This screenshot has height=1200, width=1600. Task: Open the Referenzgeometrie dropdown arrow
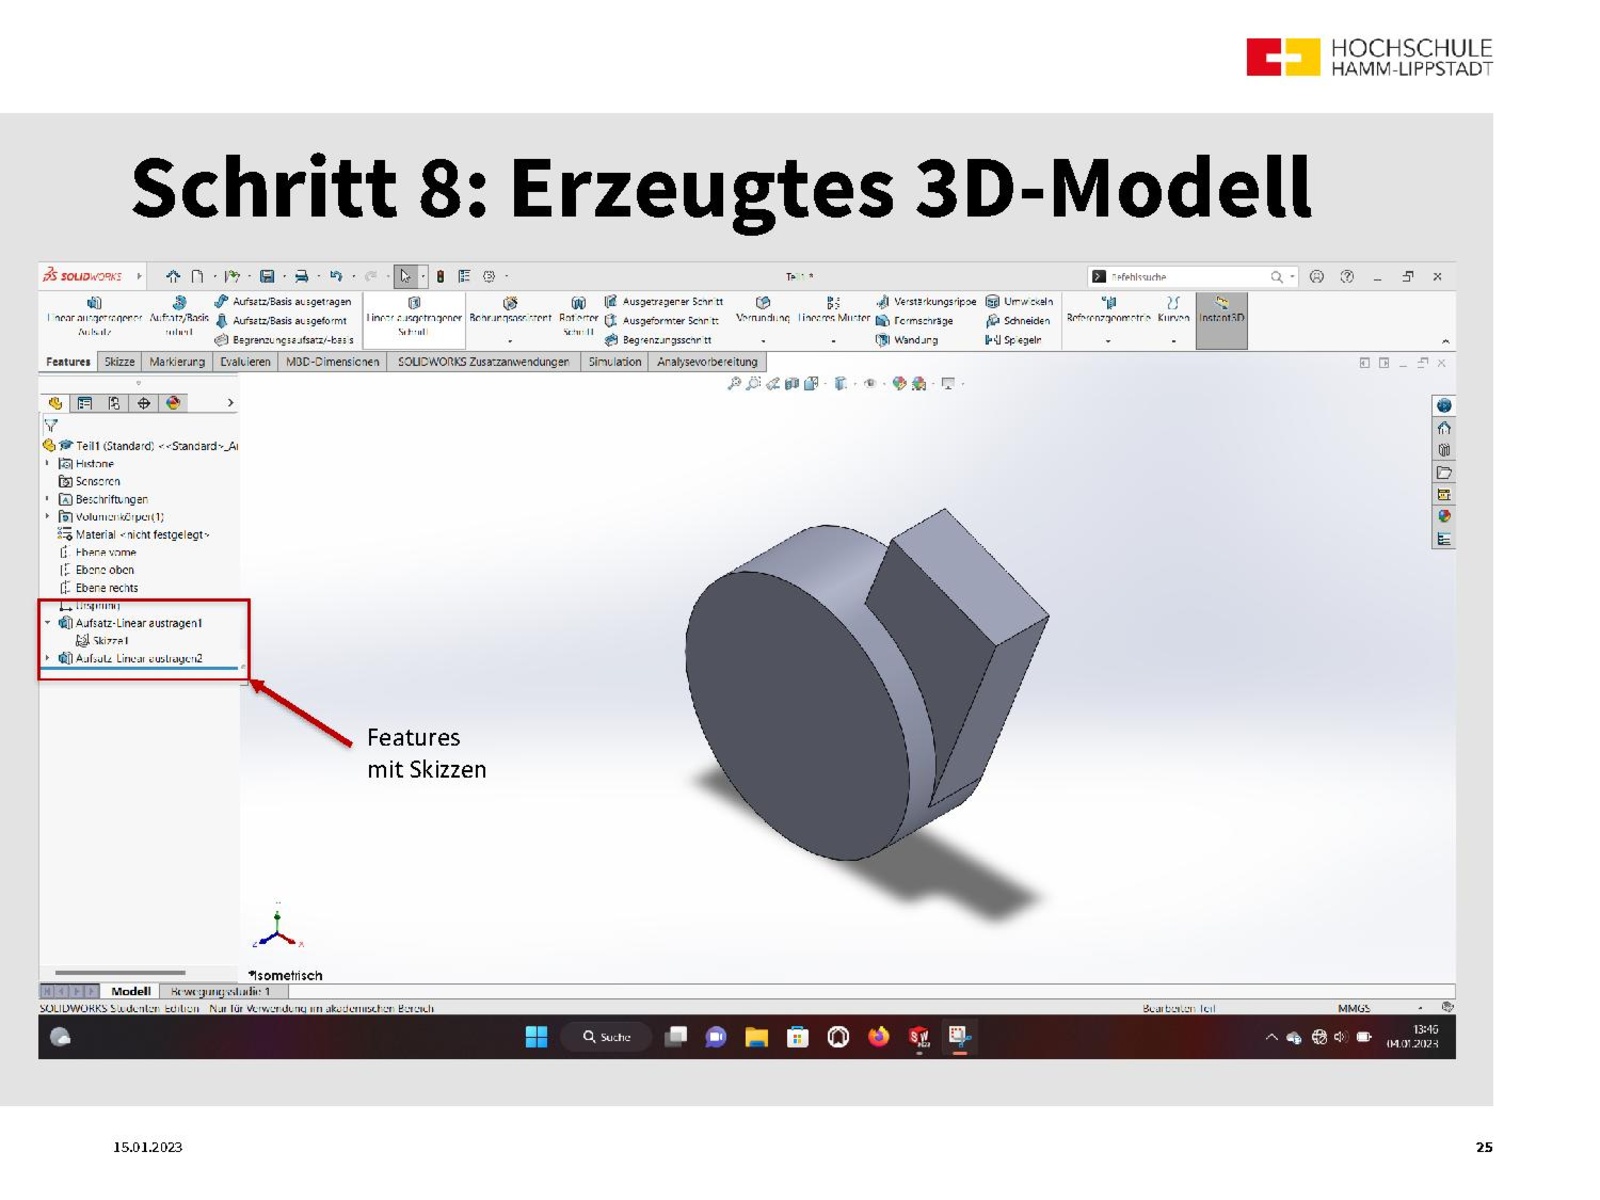[1107, 341]
